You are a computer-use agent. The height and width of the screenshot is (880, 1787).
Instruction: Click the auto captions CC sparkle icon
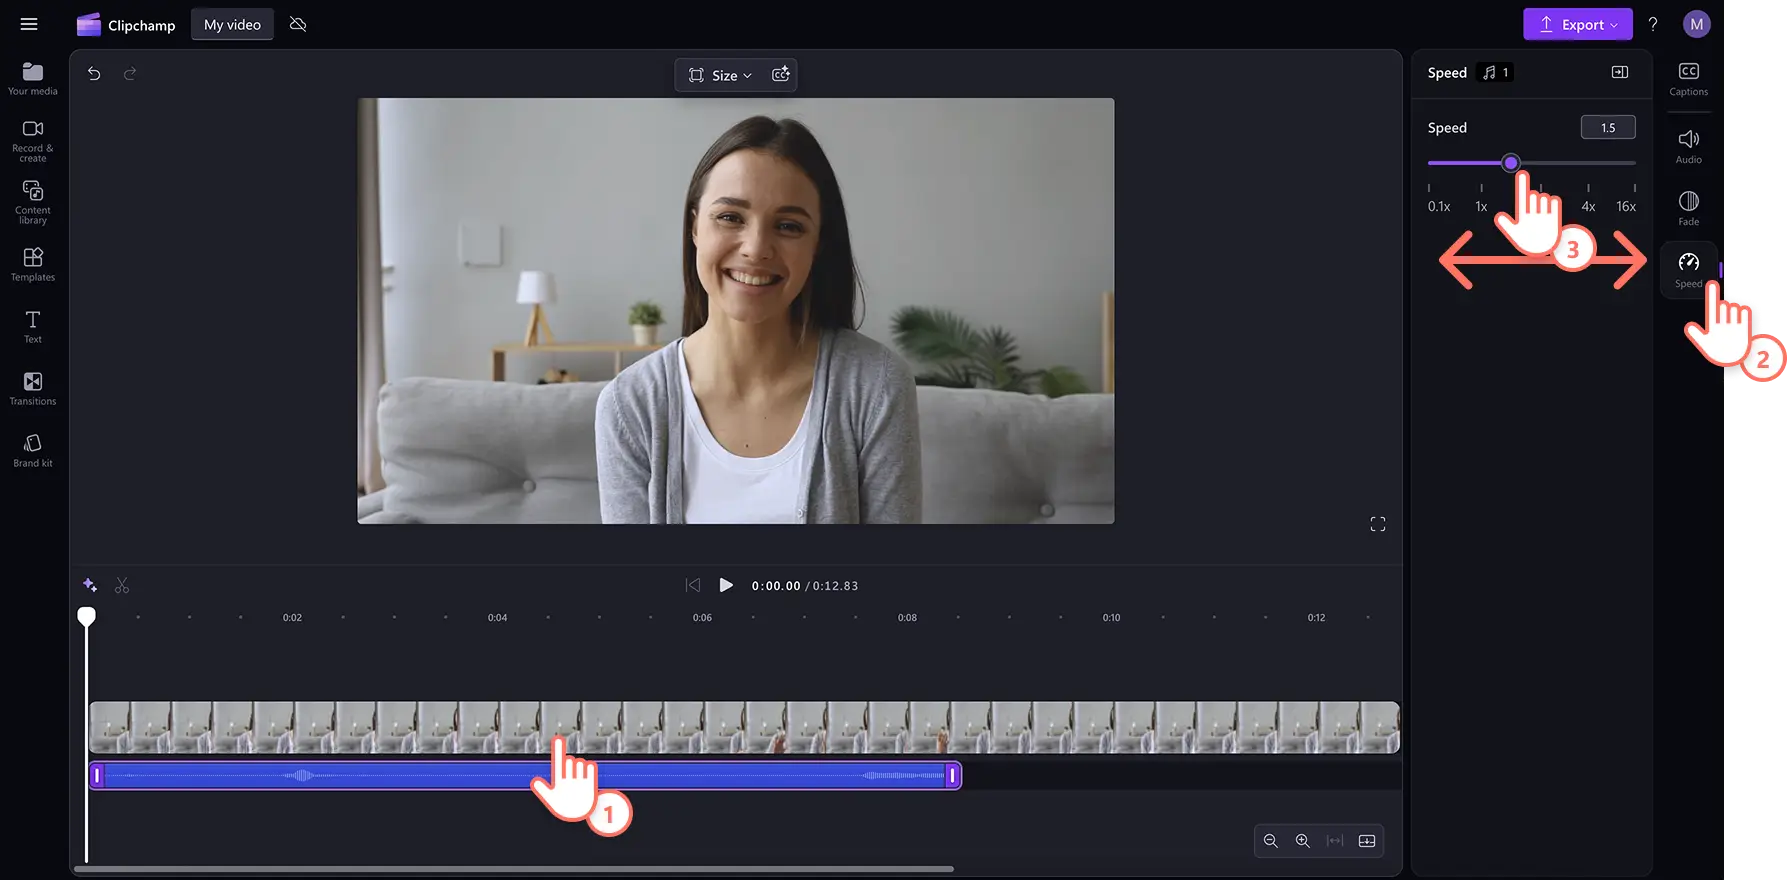pos(781,75)
